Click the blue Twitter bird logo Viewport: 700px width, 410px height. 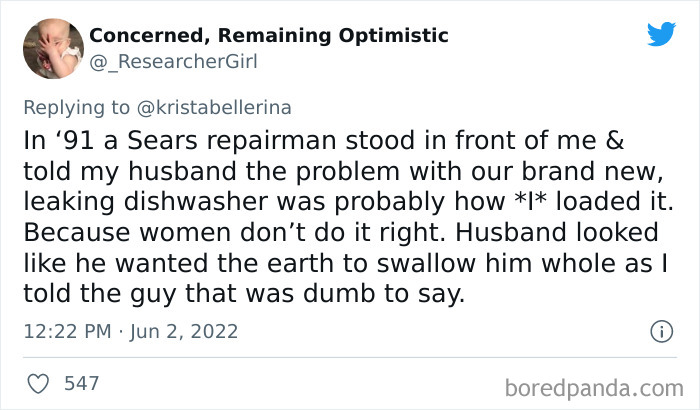click(x=661, y=33)
